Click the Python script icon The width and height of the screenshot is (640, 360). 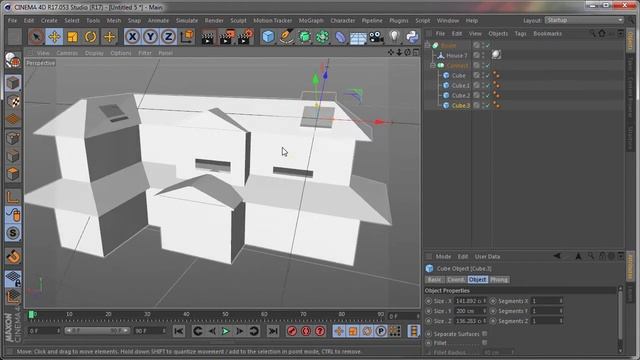[x=412, y=37]
